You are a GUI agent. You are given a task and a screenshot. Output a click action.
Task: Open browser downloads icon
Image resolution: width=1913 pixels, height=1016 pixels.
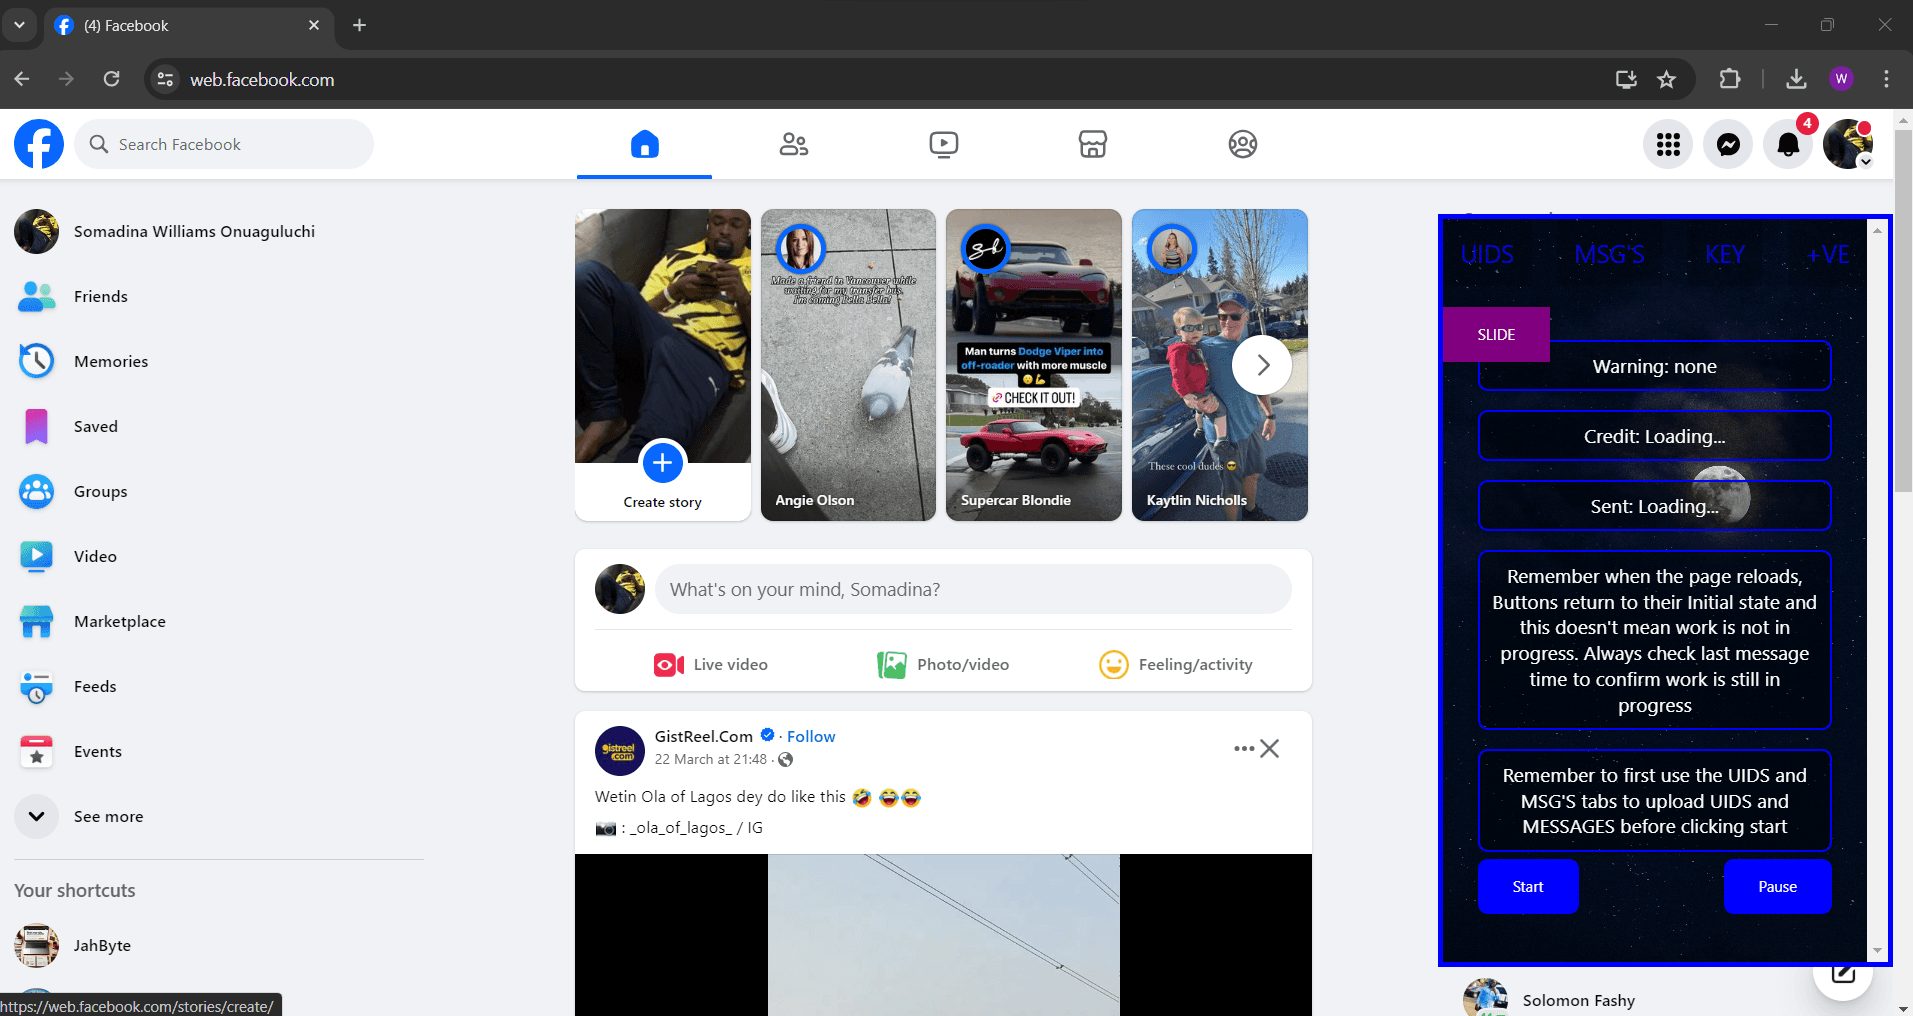pos(1796,79)
